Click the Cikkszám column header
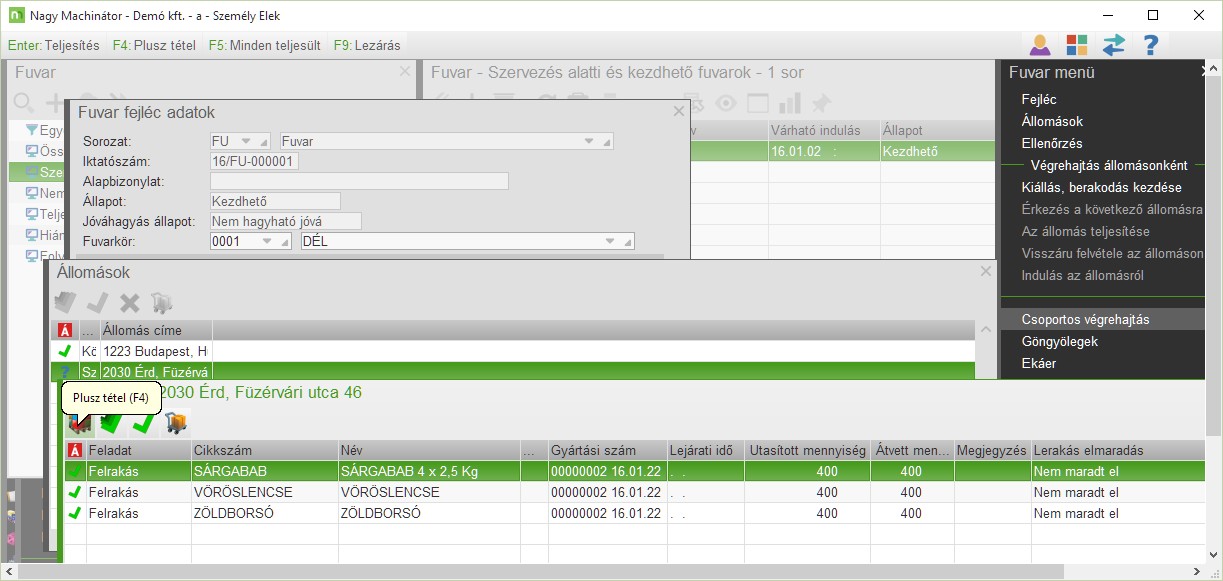This screenshot has width=1223, height=581. point(264,450)
